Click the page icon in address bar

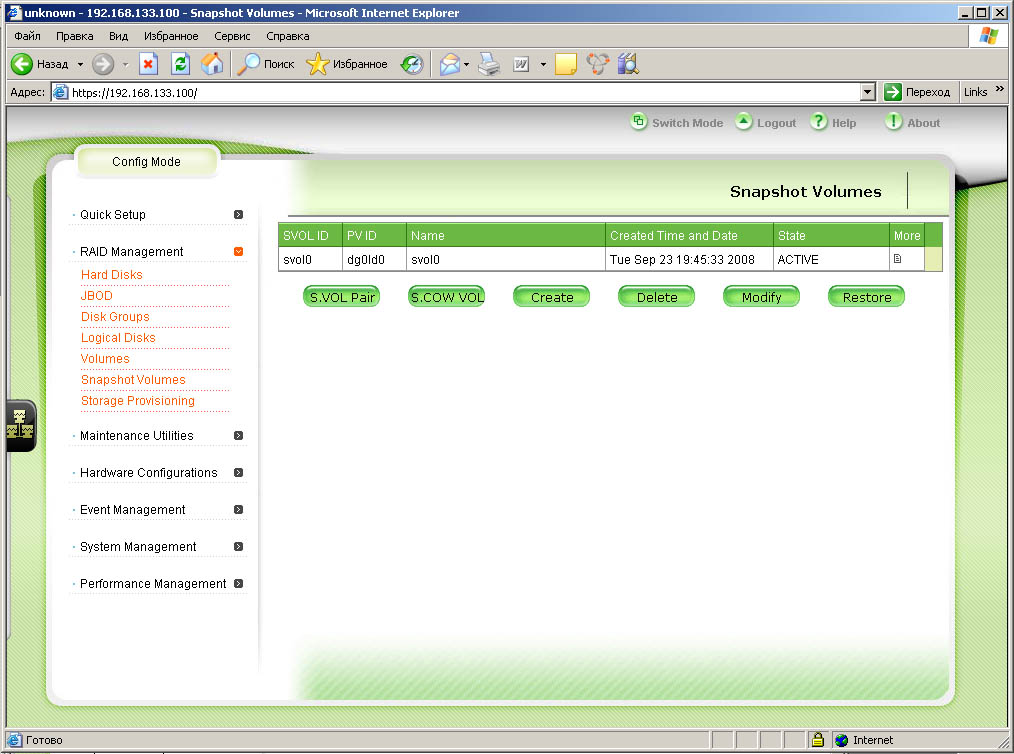[x=61, y=92]
